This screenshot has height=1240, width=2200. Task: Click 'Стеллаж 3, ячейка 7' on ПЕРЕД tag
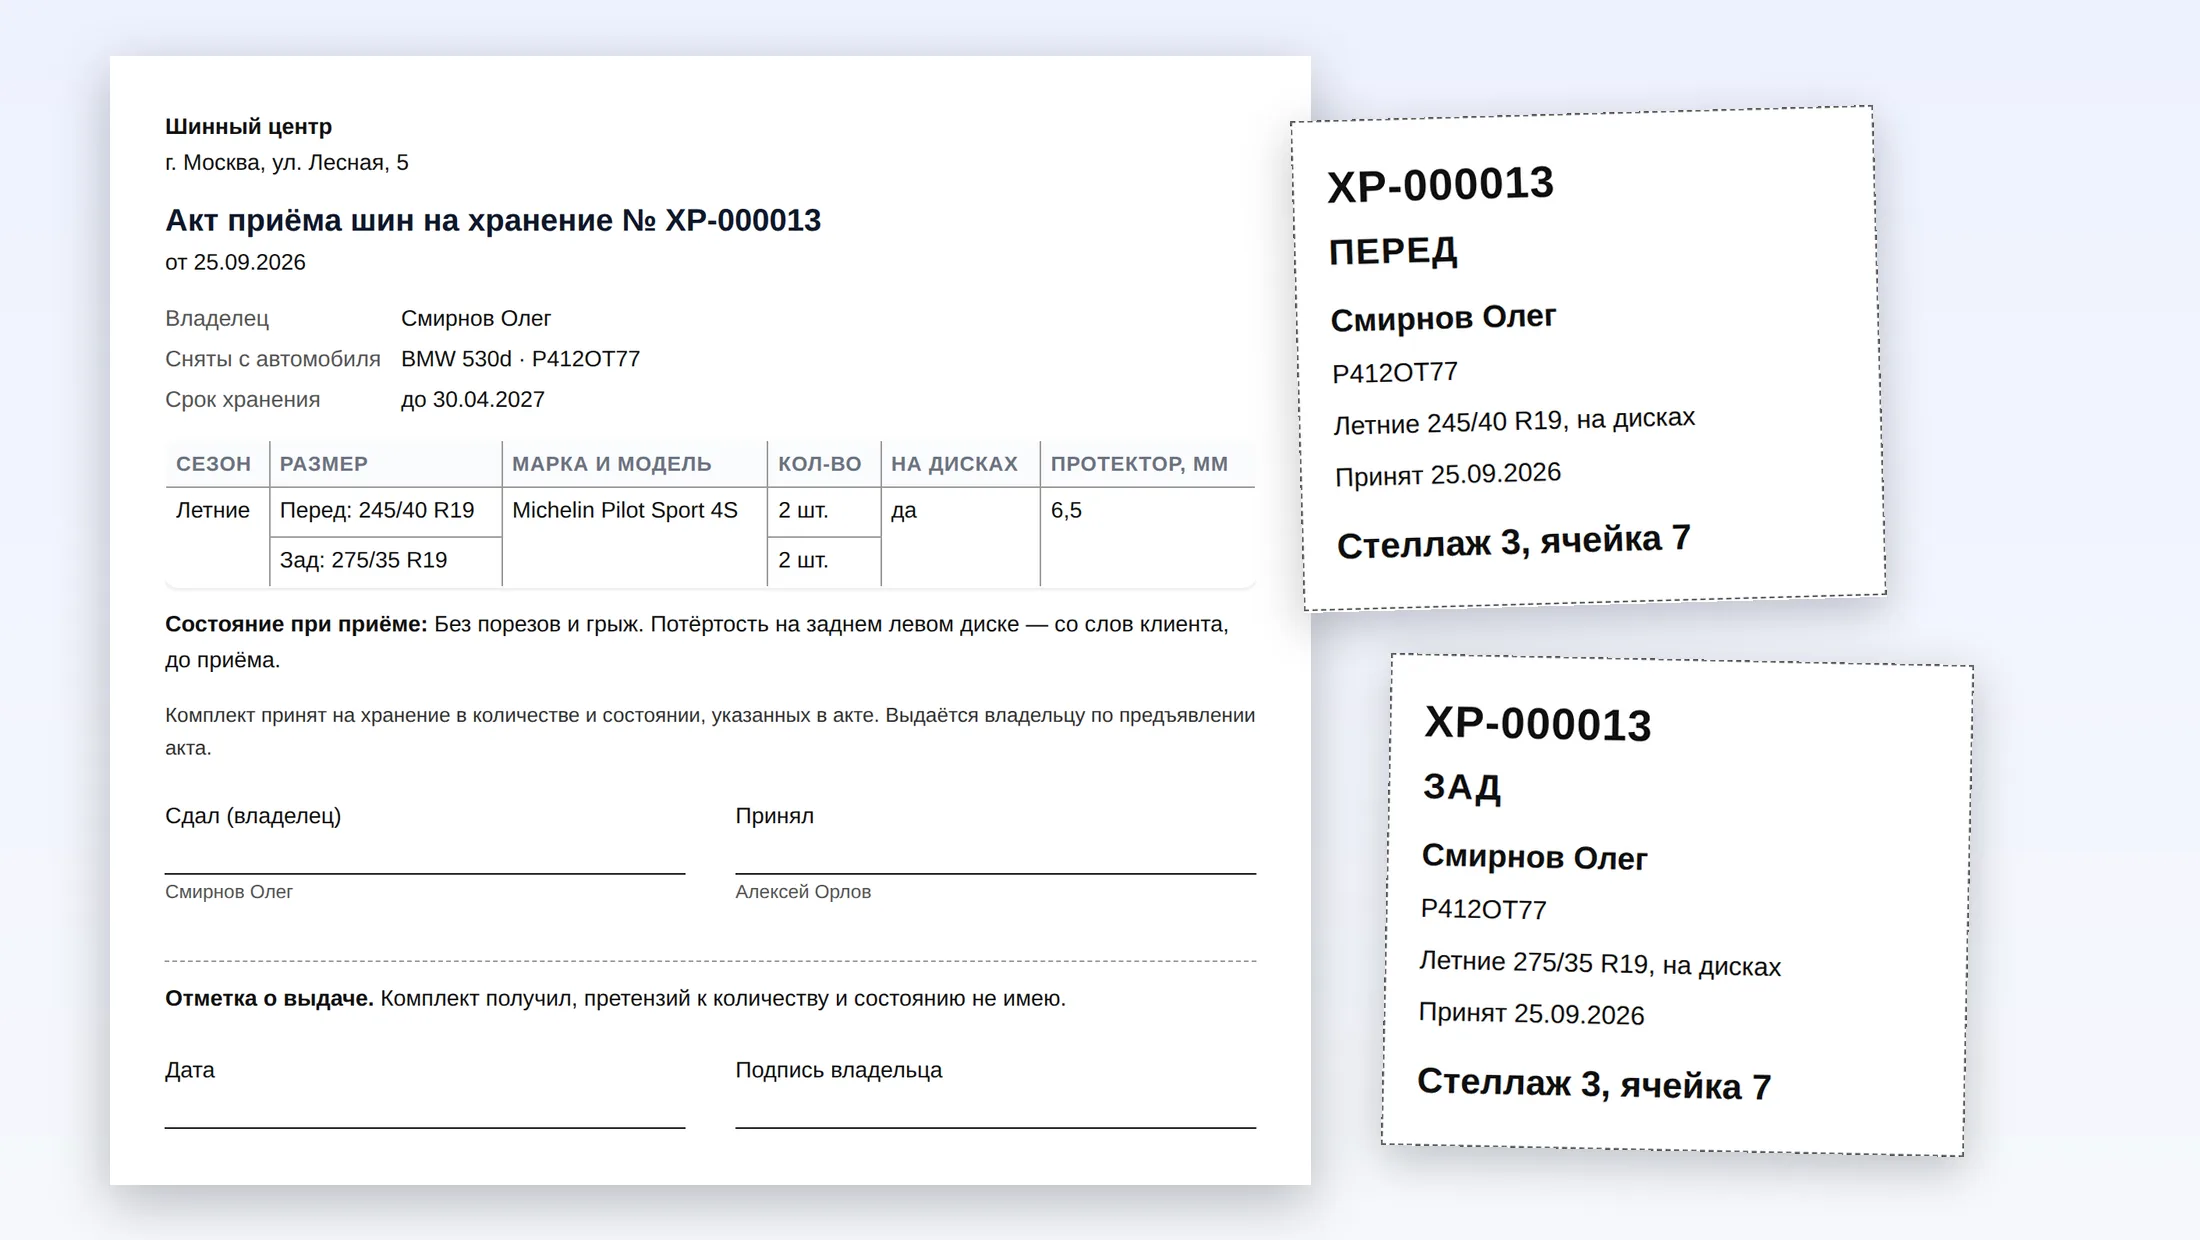click(x=1514, y=542)
